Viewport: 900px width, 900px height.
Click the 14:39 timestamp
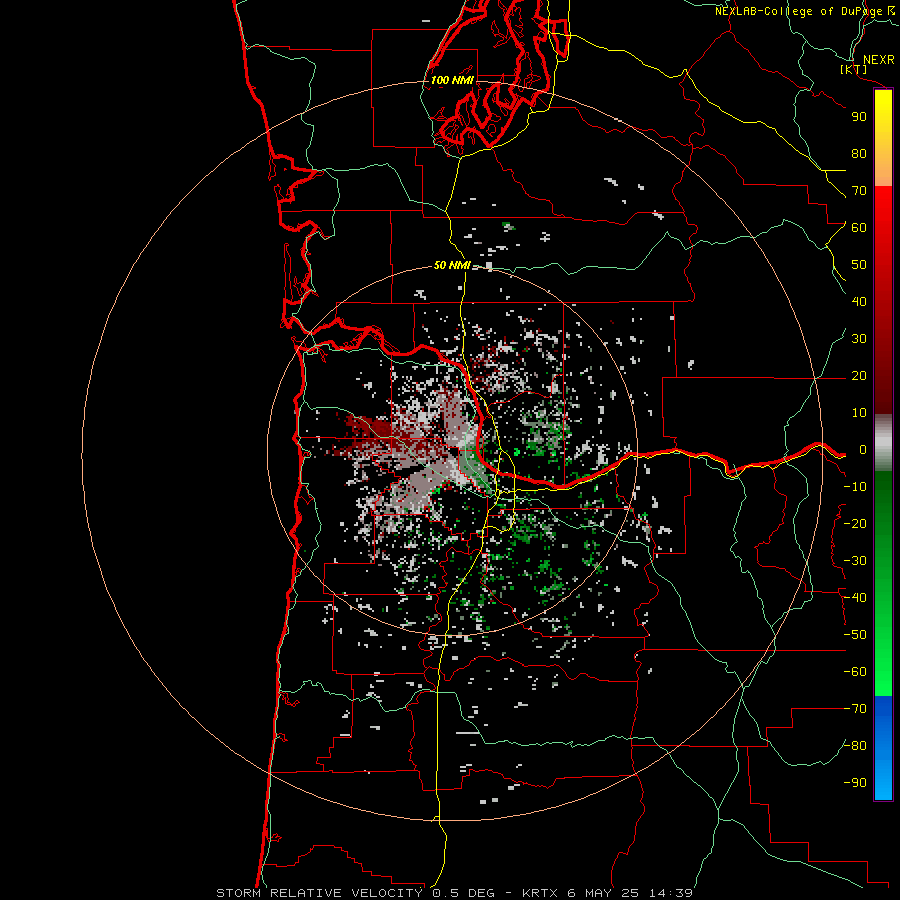pos(670,893)
